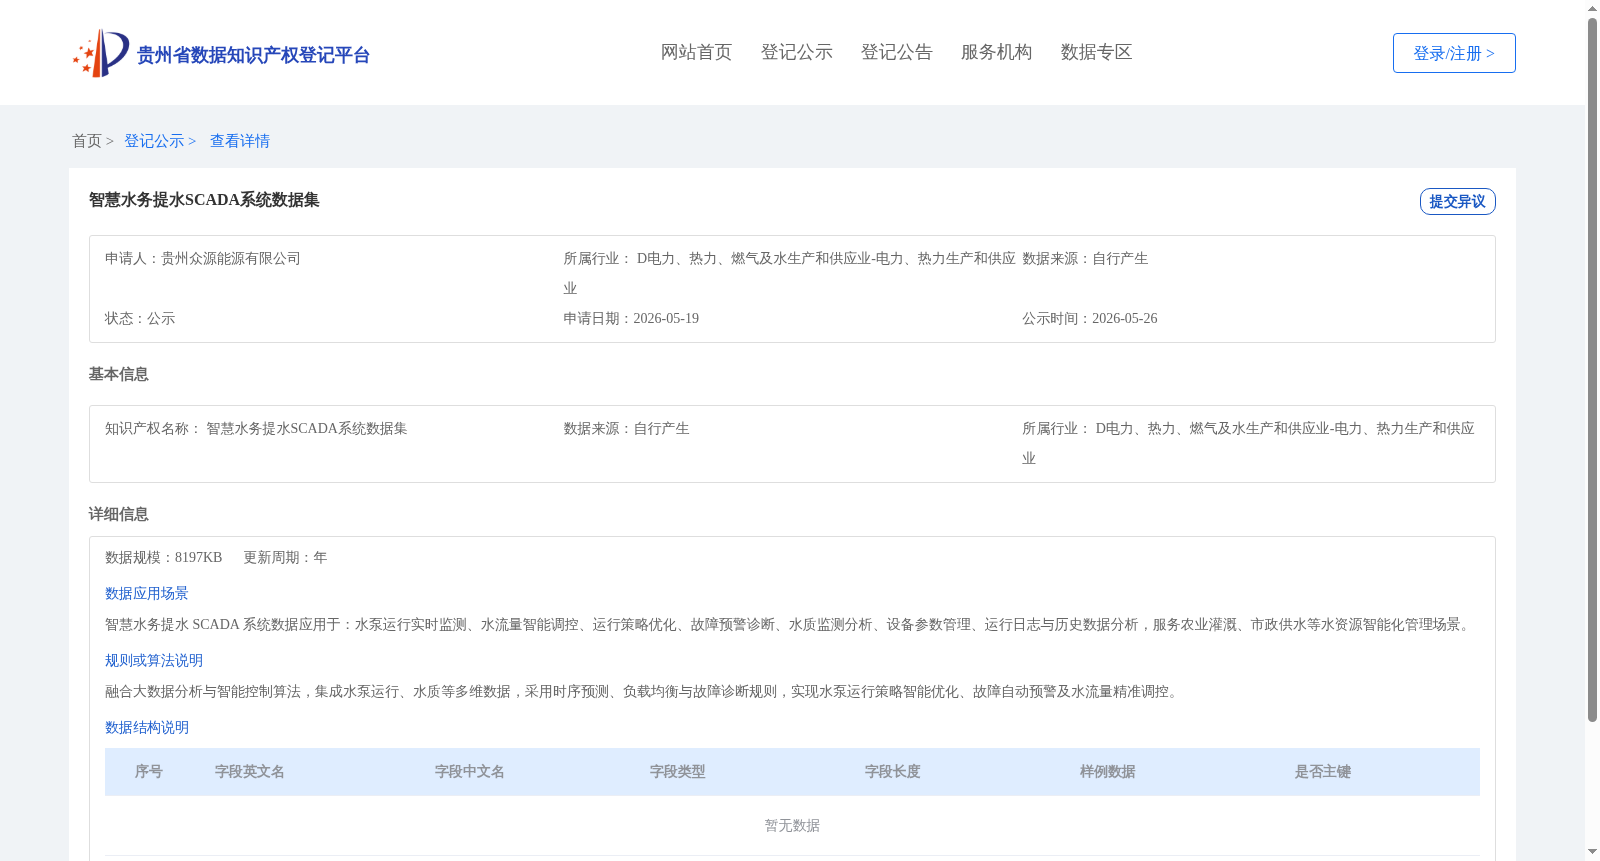Click the 申请日期：2026-05-19 text

coord(631,318)
